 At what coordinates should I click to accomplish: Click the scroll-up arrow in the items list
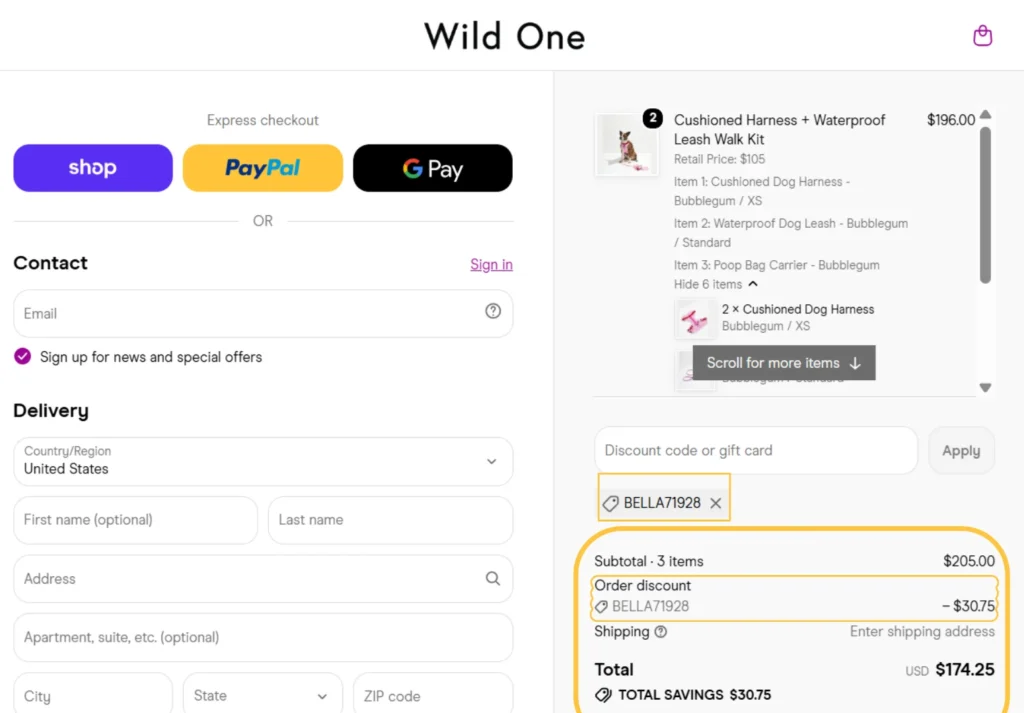[985, 115]
